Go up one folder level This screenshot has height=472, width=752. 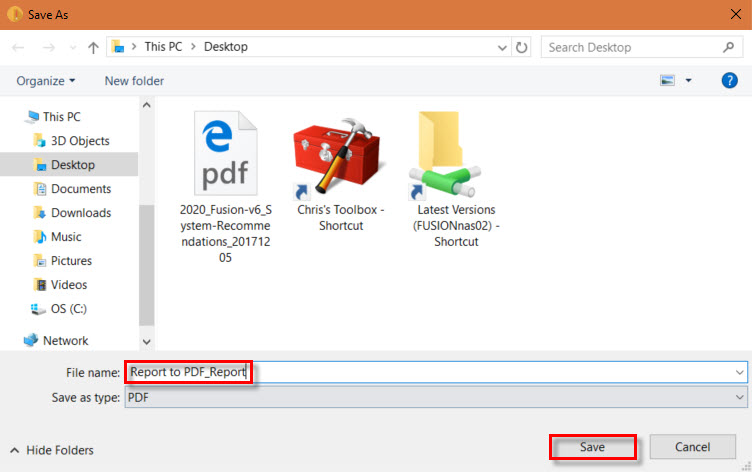pos(93,47)
